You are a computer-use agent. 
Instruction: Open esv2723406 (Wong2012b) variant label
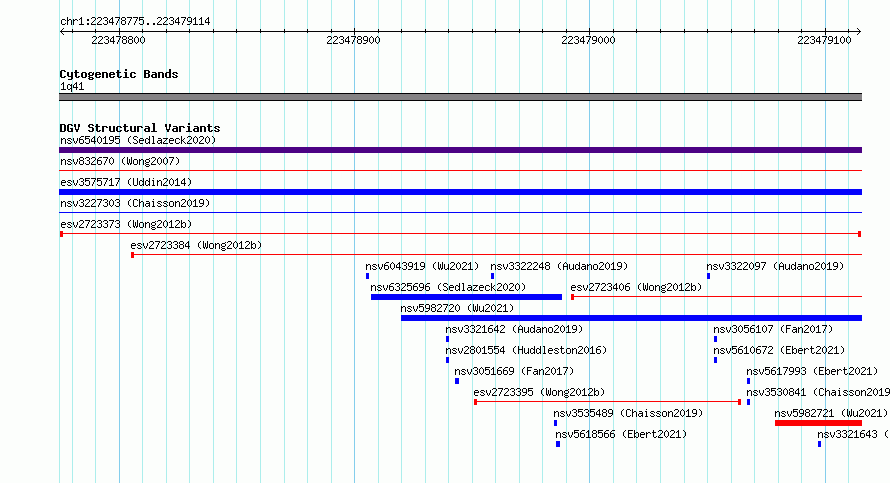(636, 287)
